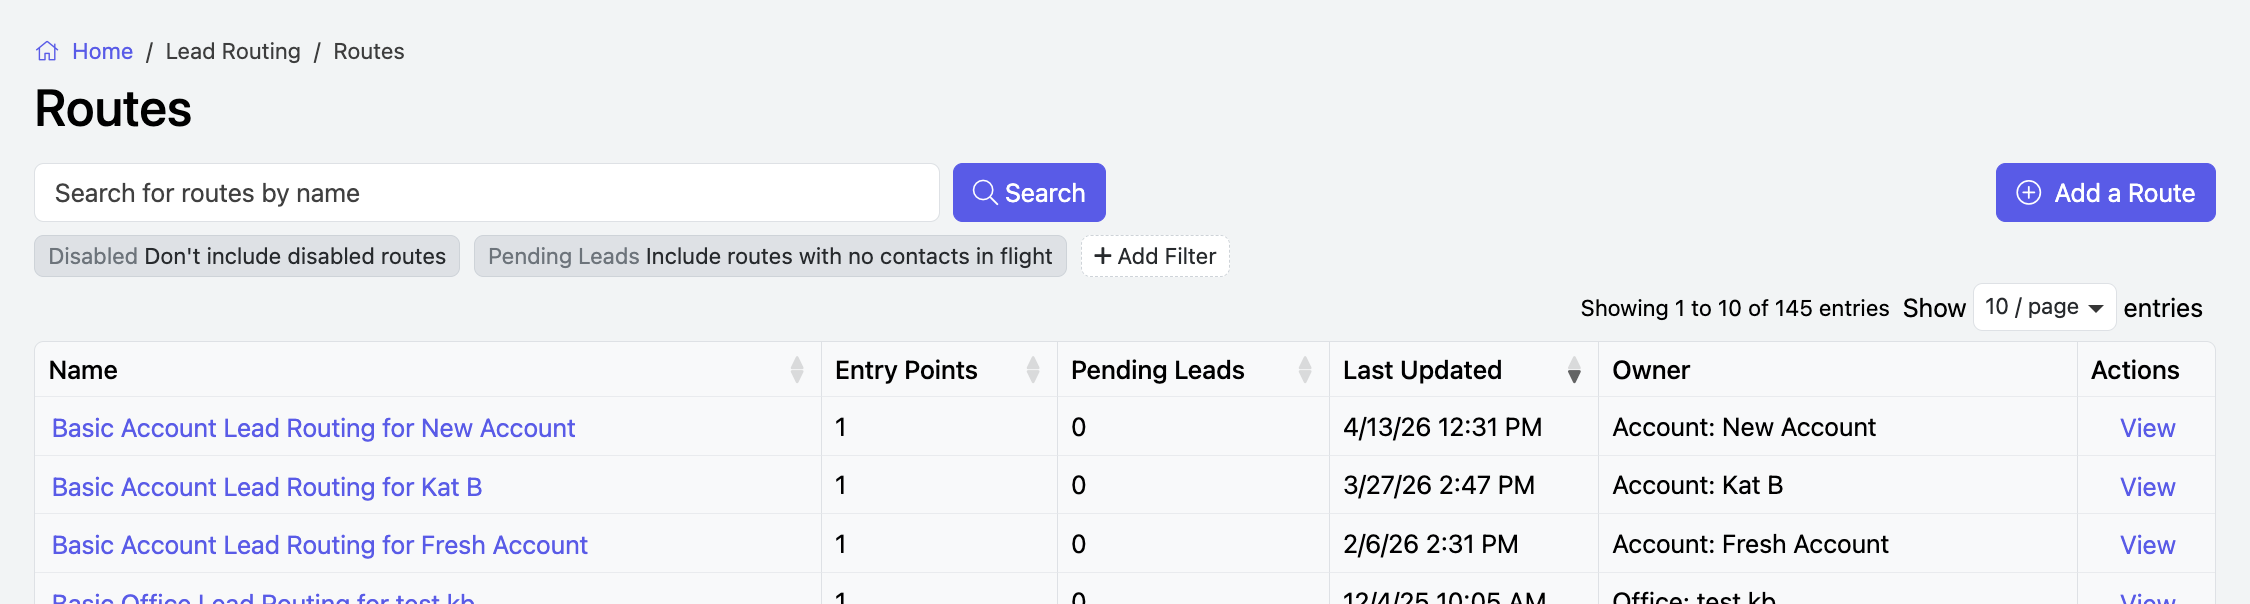
Task: Click the plus circle icon on Add a Route
Action: point(2028,193)
